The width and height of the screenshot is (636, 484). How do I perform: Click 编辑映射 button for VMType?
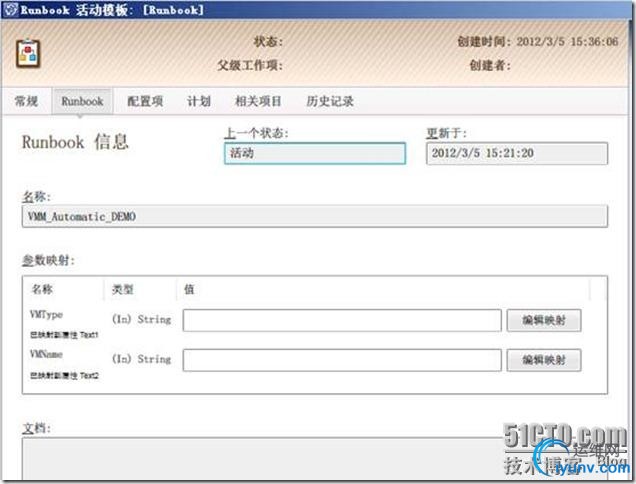pyautogui.click(x=544, y=320)
